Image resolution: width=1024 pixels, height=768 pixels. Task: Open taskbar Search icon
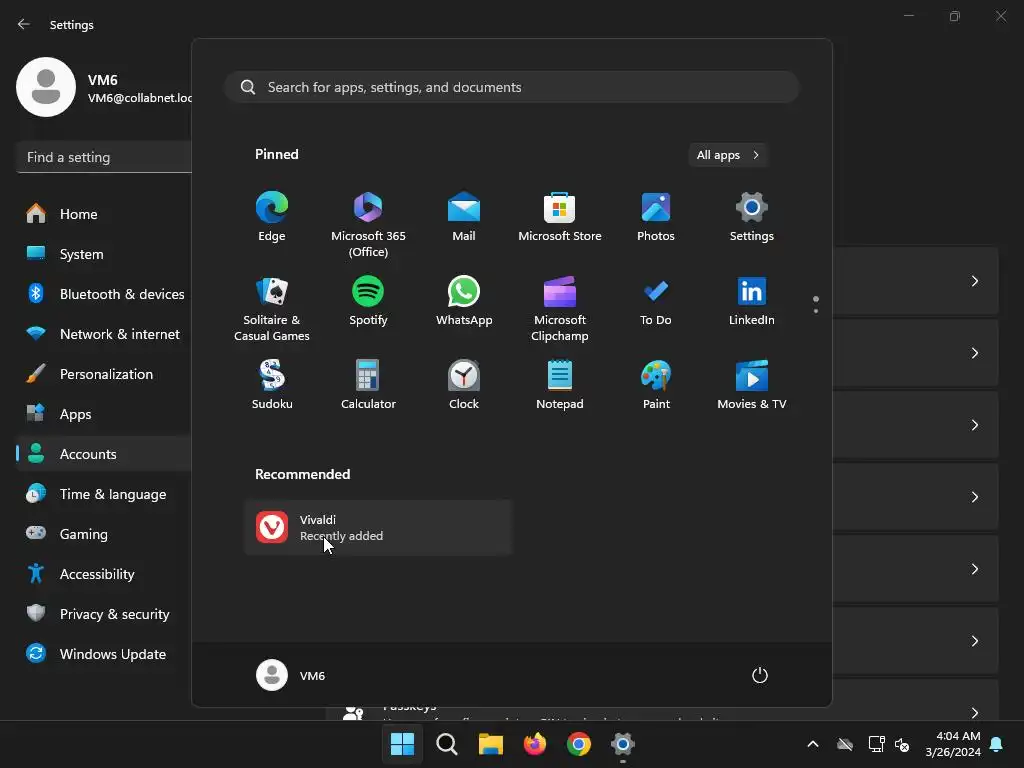point(447,744)
